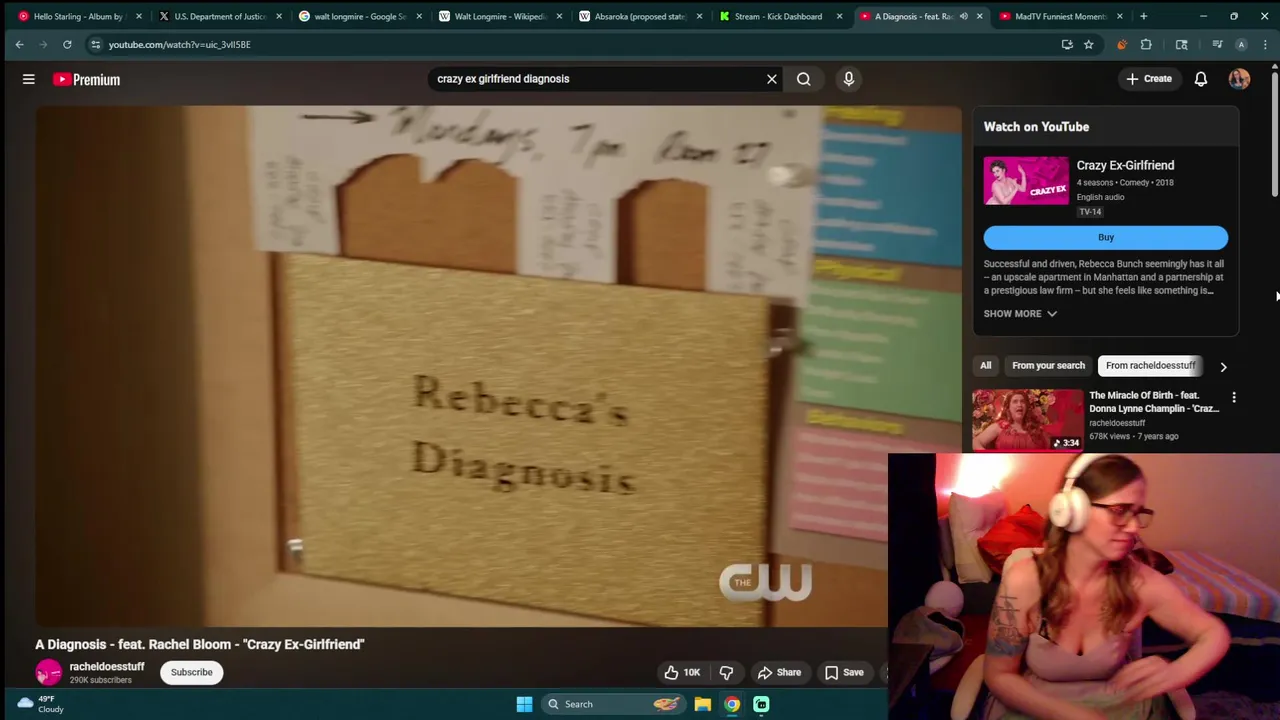Open the YouTube notifications bell

[1201, 79]
